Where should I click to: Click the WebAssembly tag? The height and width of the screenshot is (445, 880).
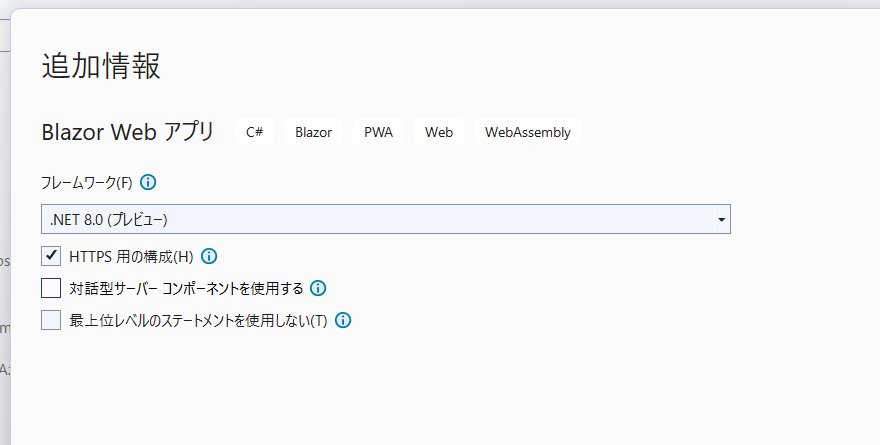coord(528,132)
